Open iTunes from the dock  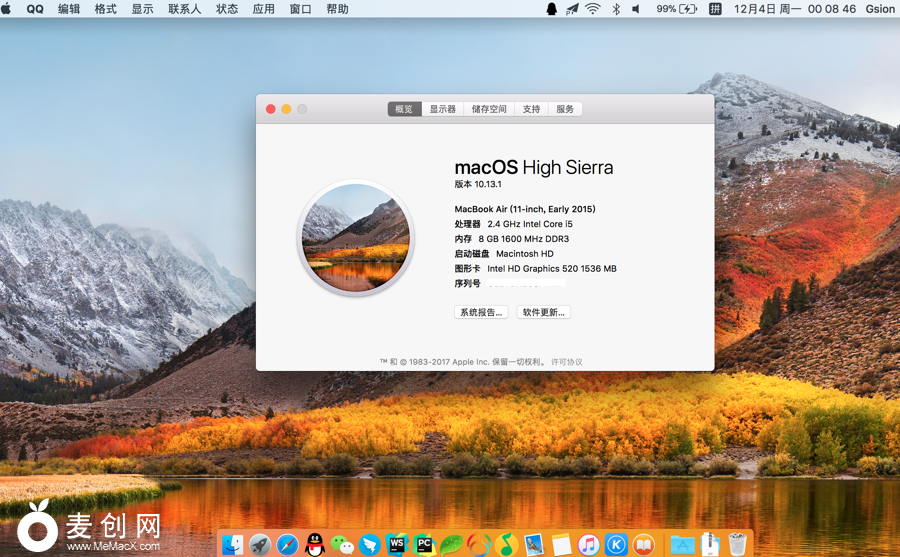tap(589, 544)
